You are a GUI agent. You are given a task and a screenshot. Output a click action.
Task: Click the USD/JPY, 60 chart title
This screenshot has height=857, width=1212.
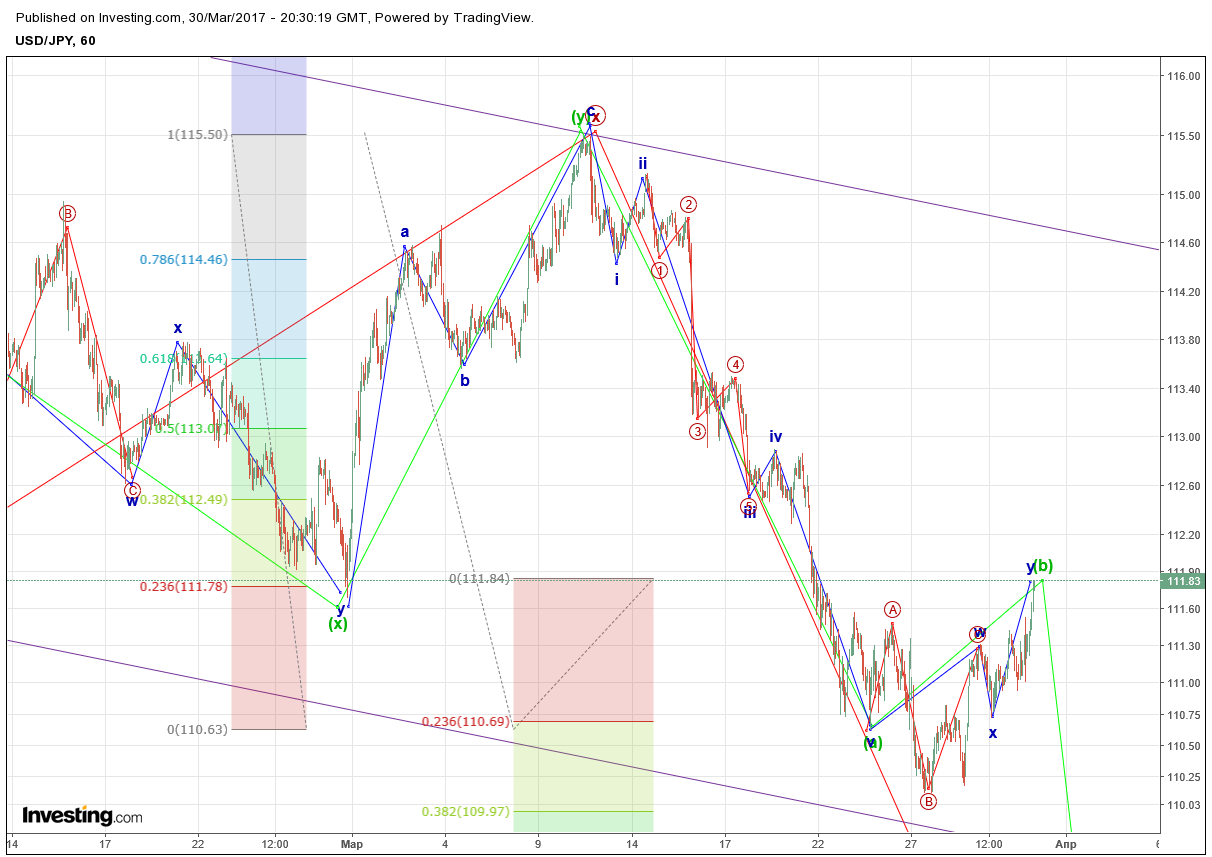55,40
